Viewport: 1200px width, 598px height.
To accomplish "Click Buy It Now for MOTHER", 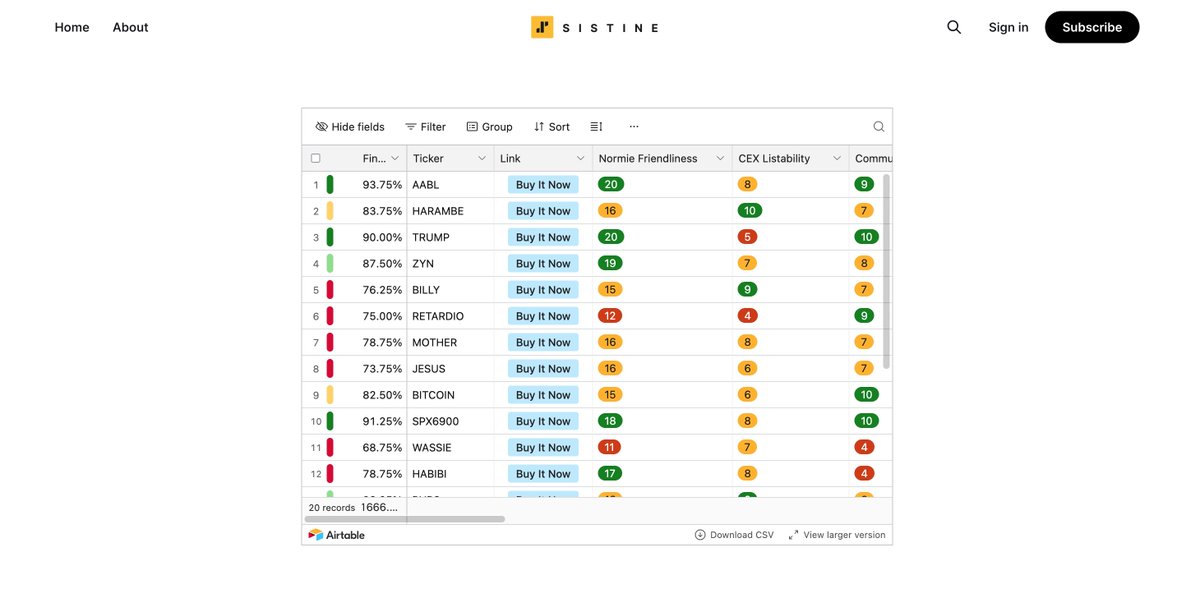I will [x=543, y=342].
